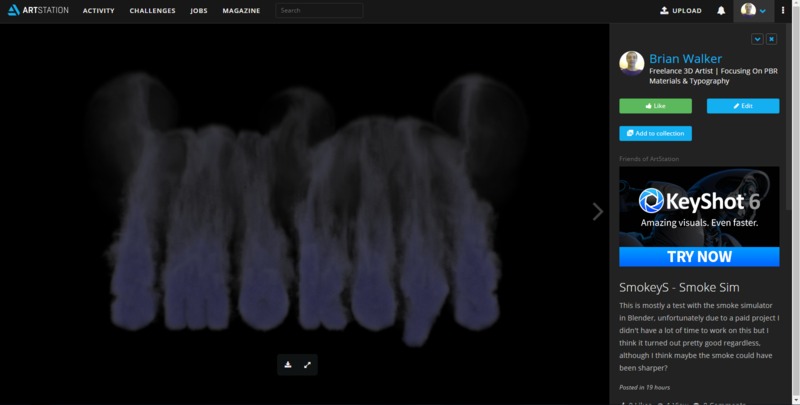Open the notifications bell

pyautogui.click(x=721, y=11)
